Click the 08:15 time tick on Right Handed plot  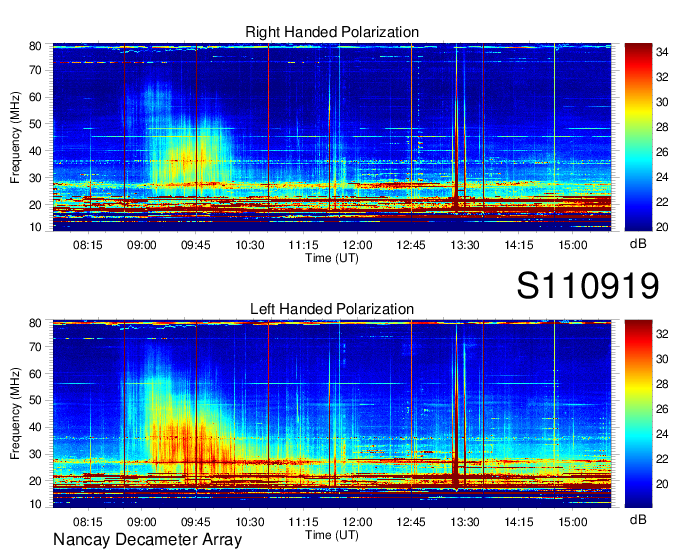click(88, 245)
